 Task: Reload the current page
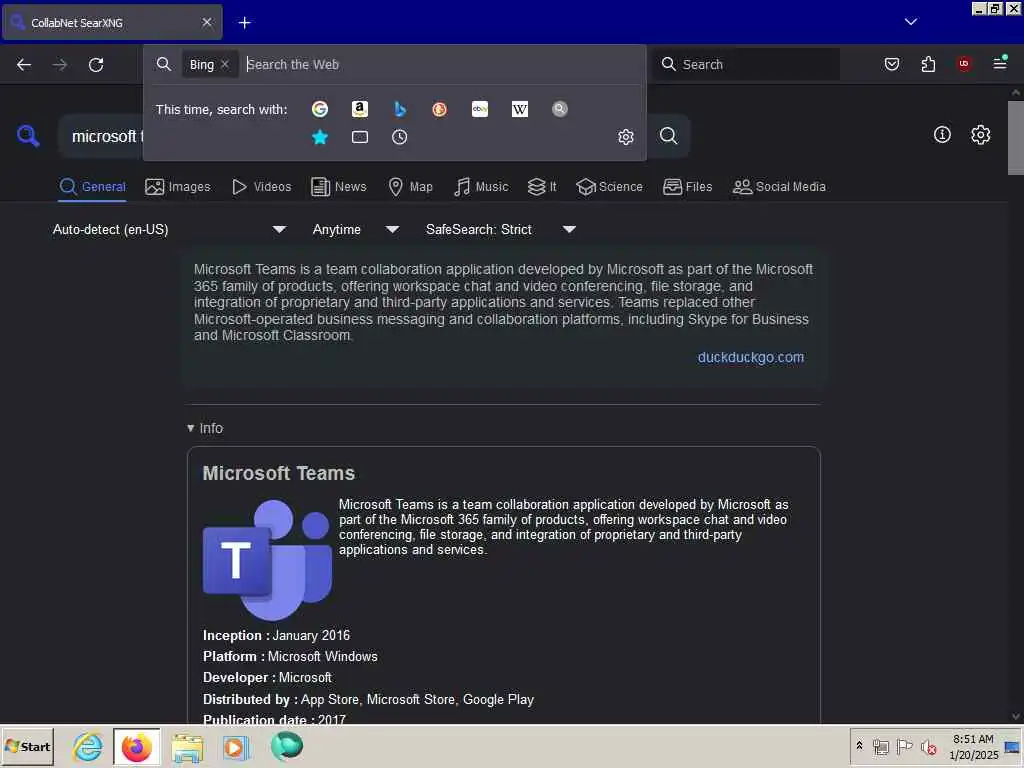[x=96, y=65]
